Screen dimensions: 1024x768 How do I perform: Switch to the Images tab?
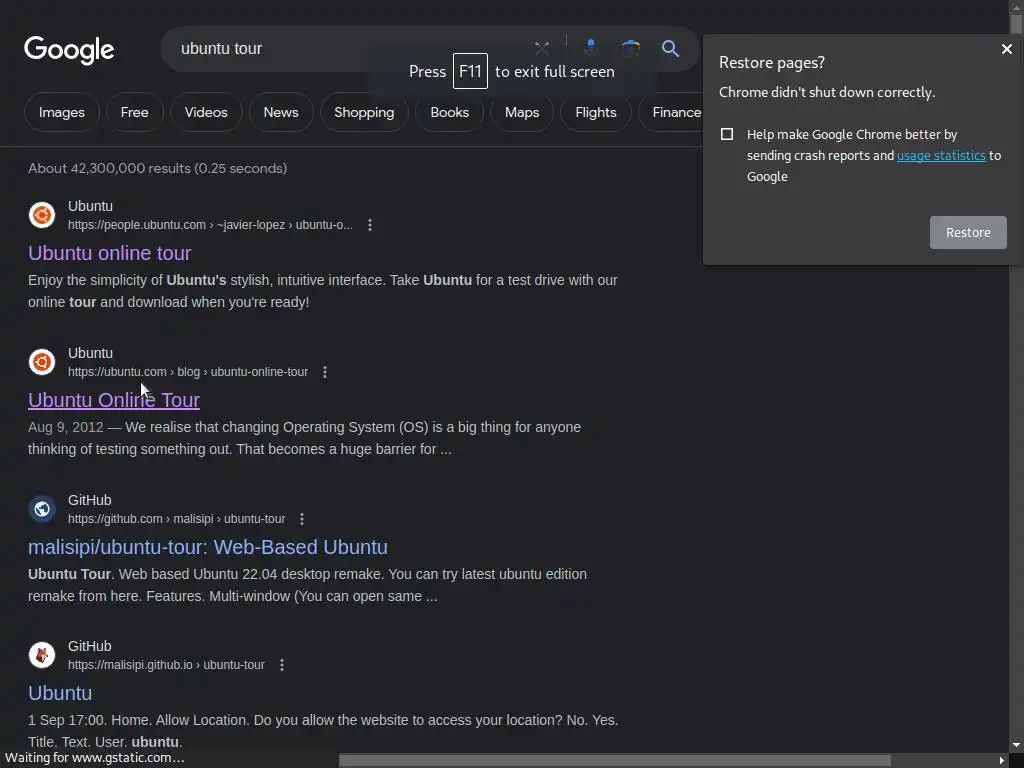(61, 112)
